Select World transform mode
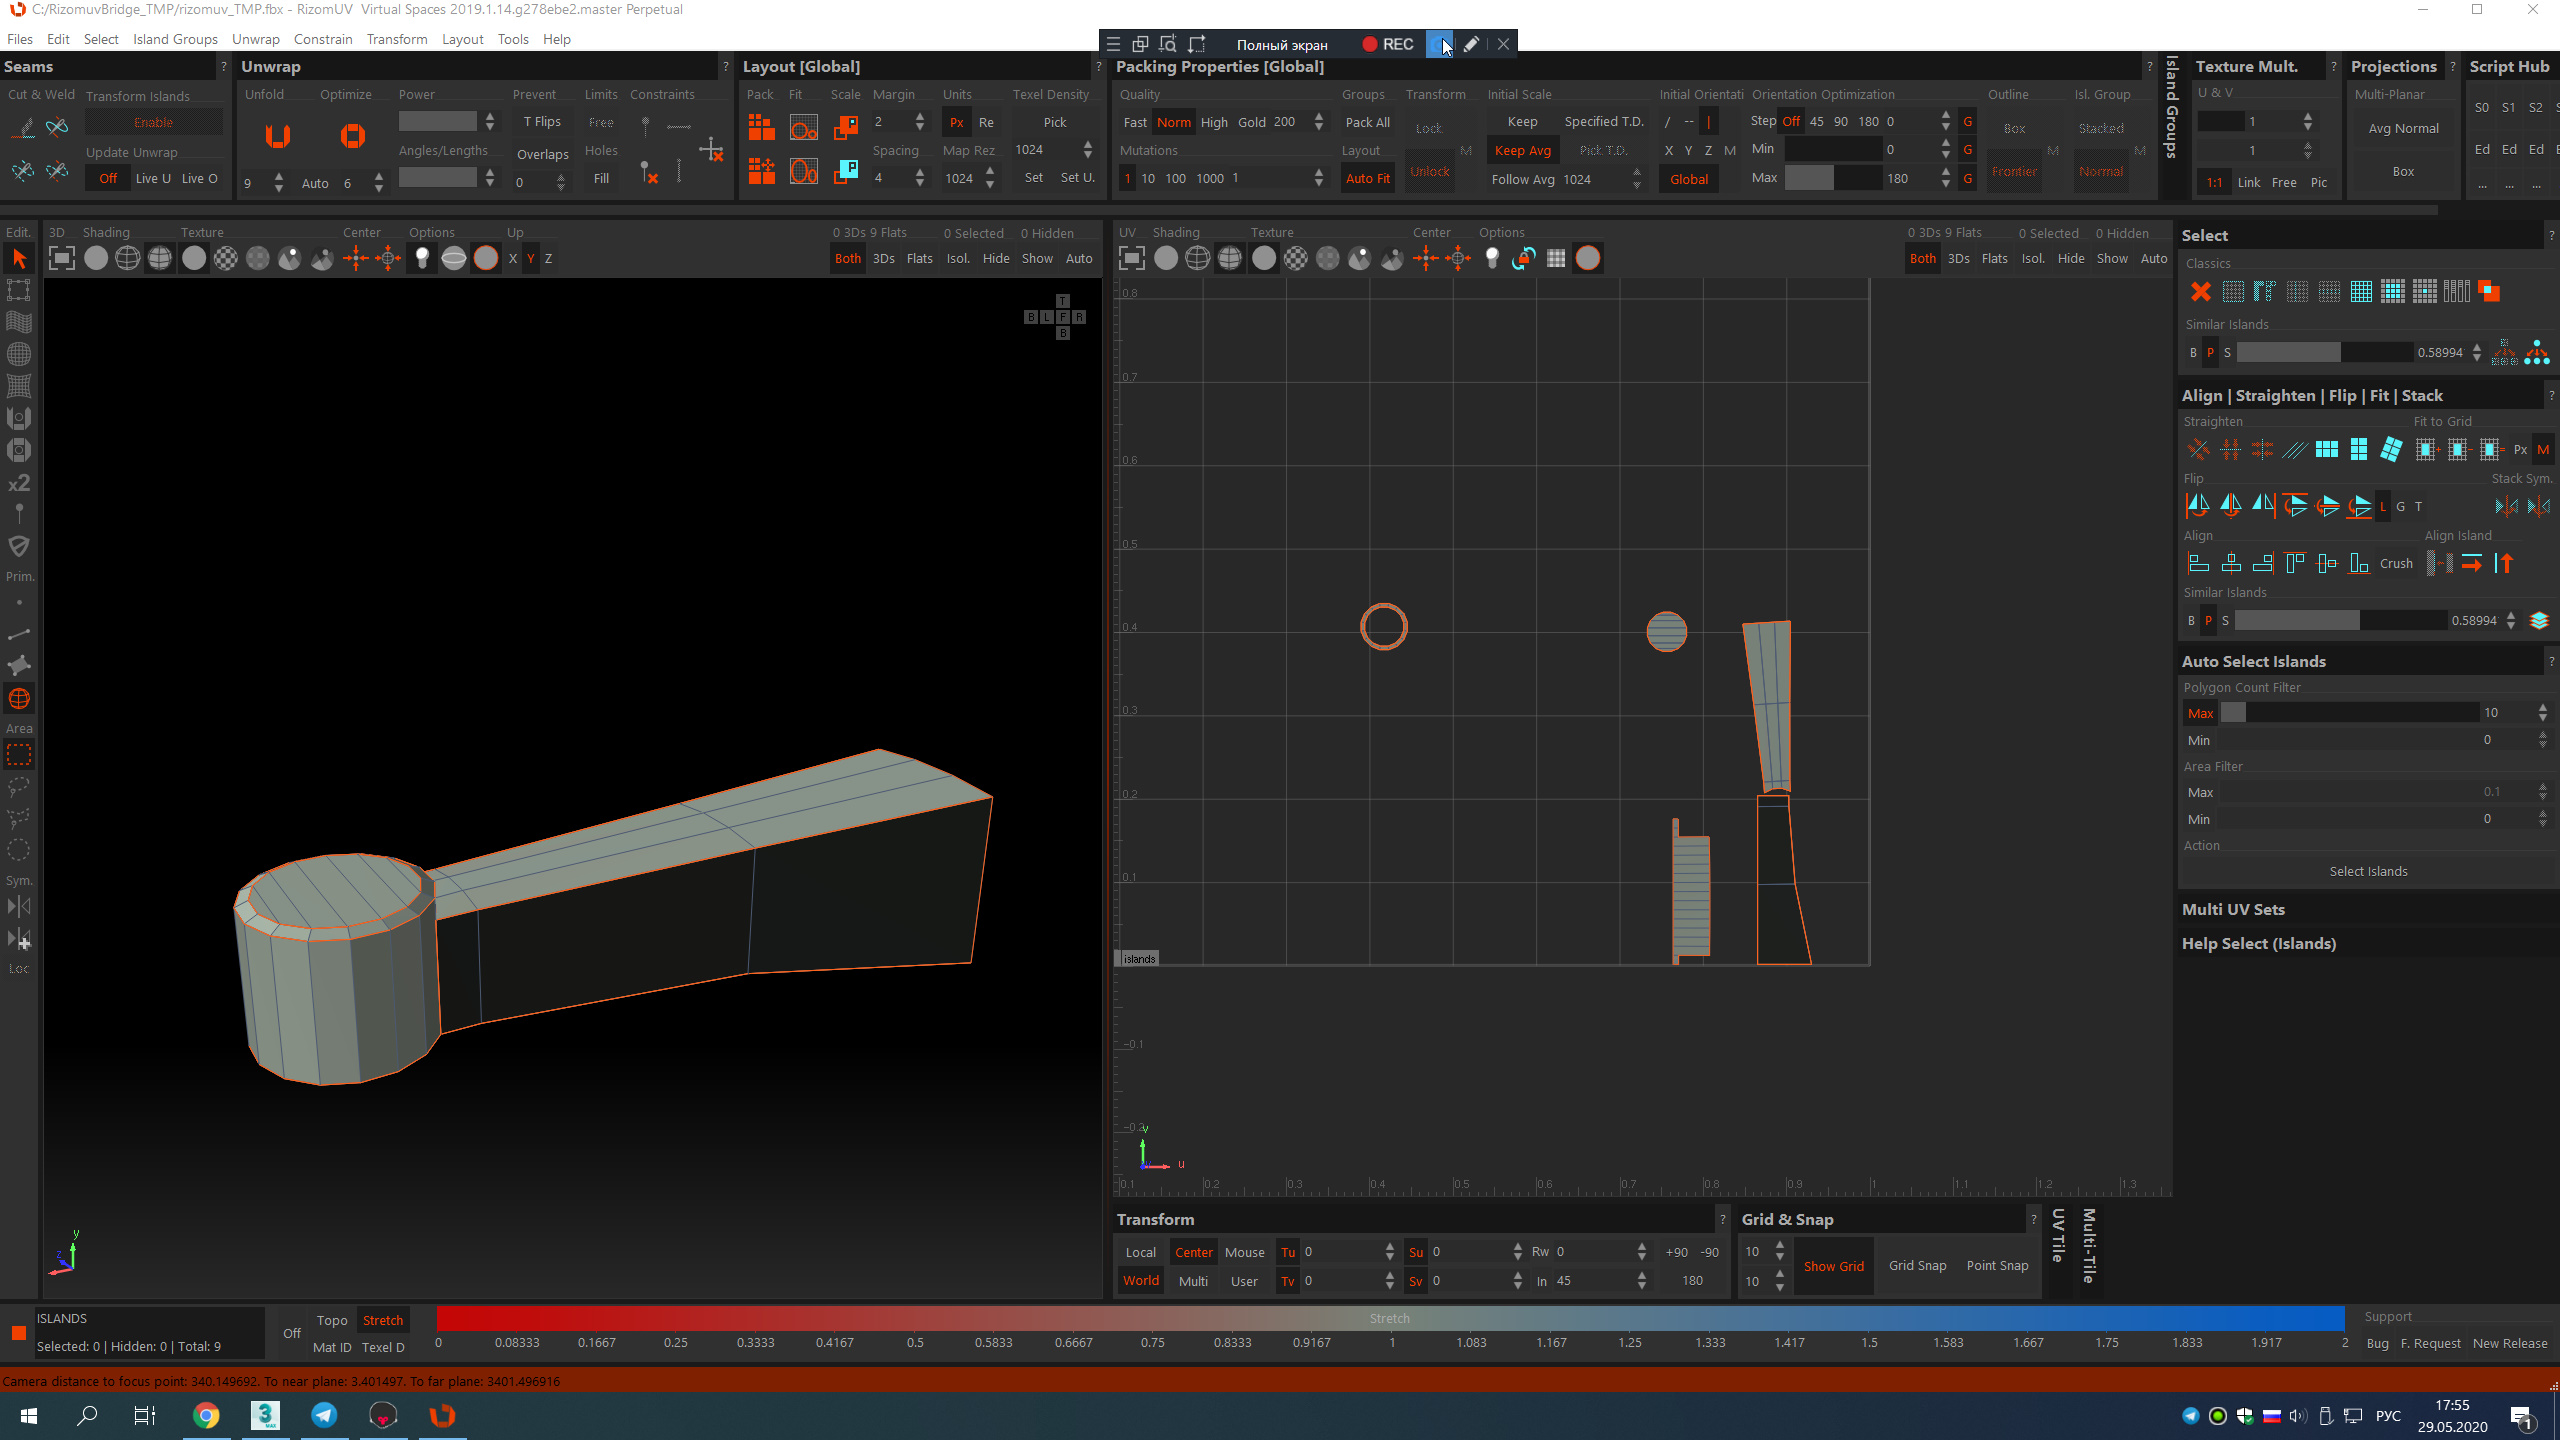The image size is (2560, 1440). click(x=1140, y=1281)
